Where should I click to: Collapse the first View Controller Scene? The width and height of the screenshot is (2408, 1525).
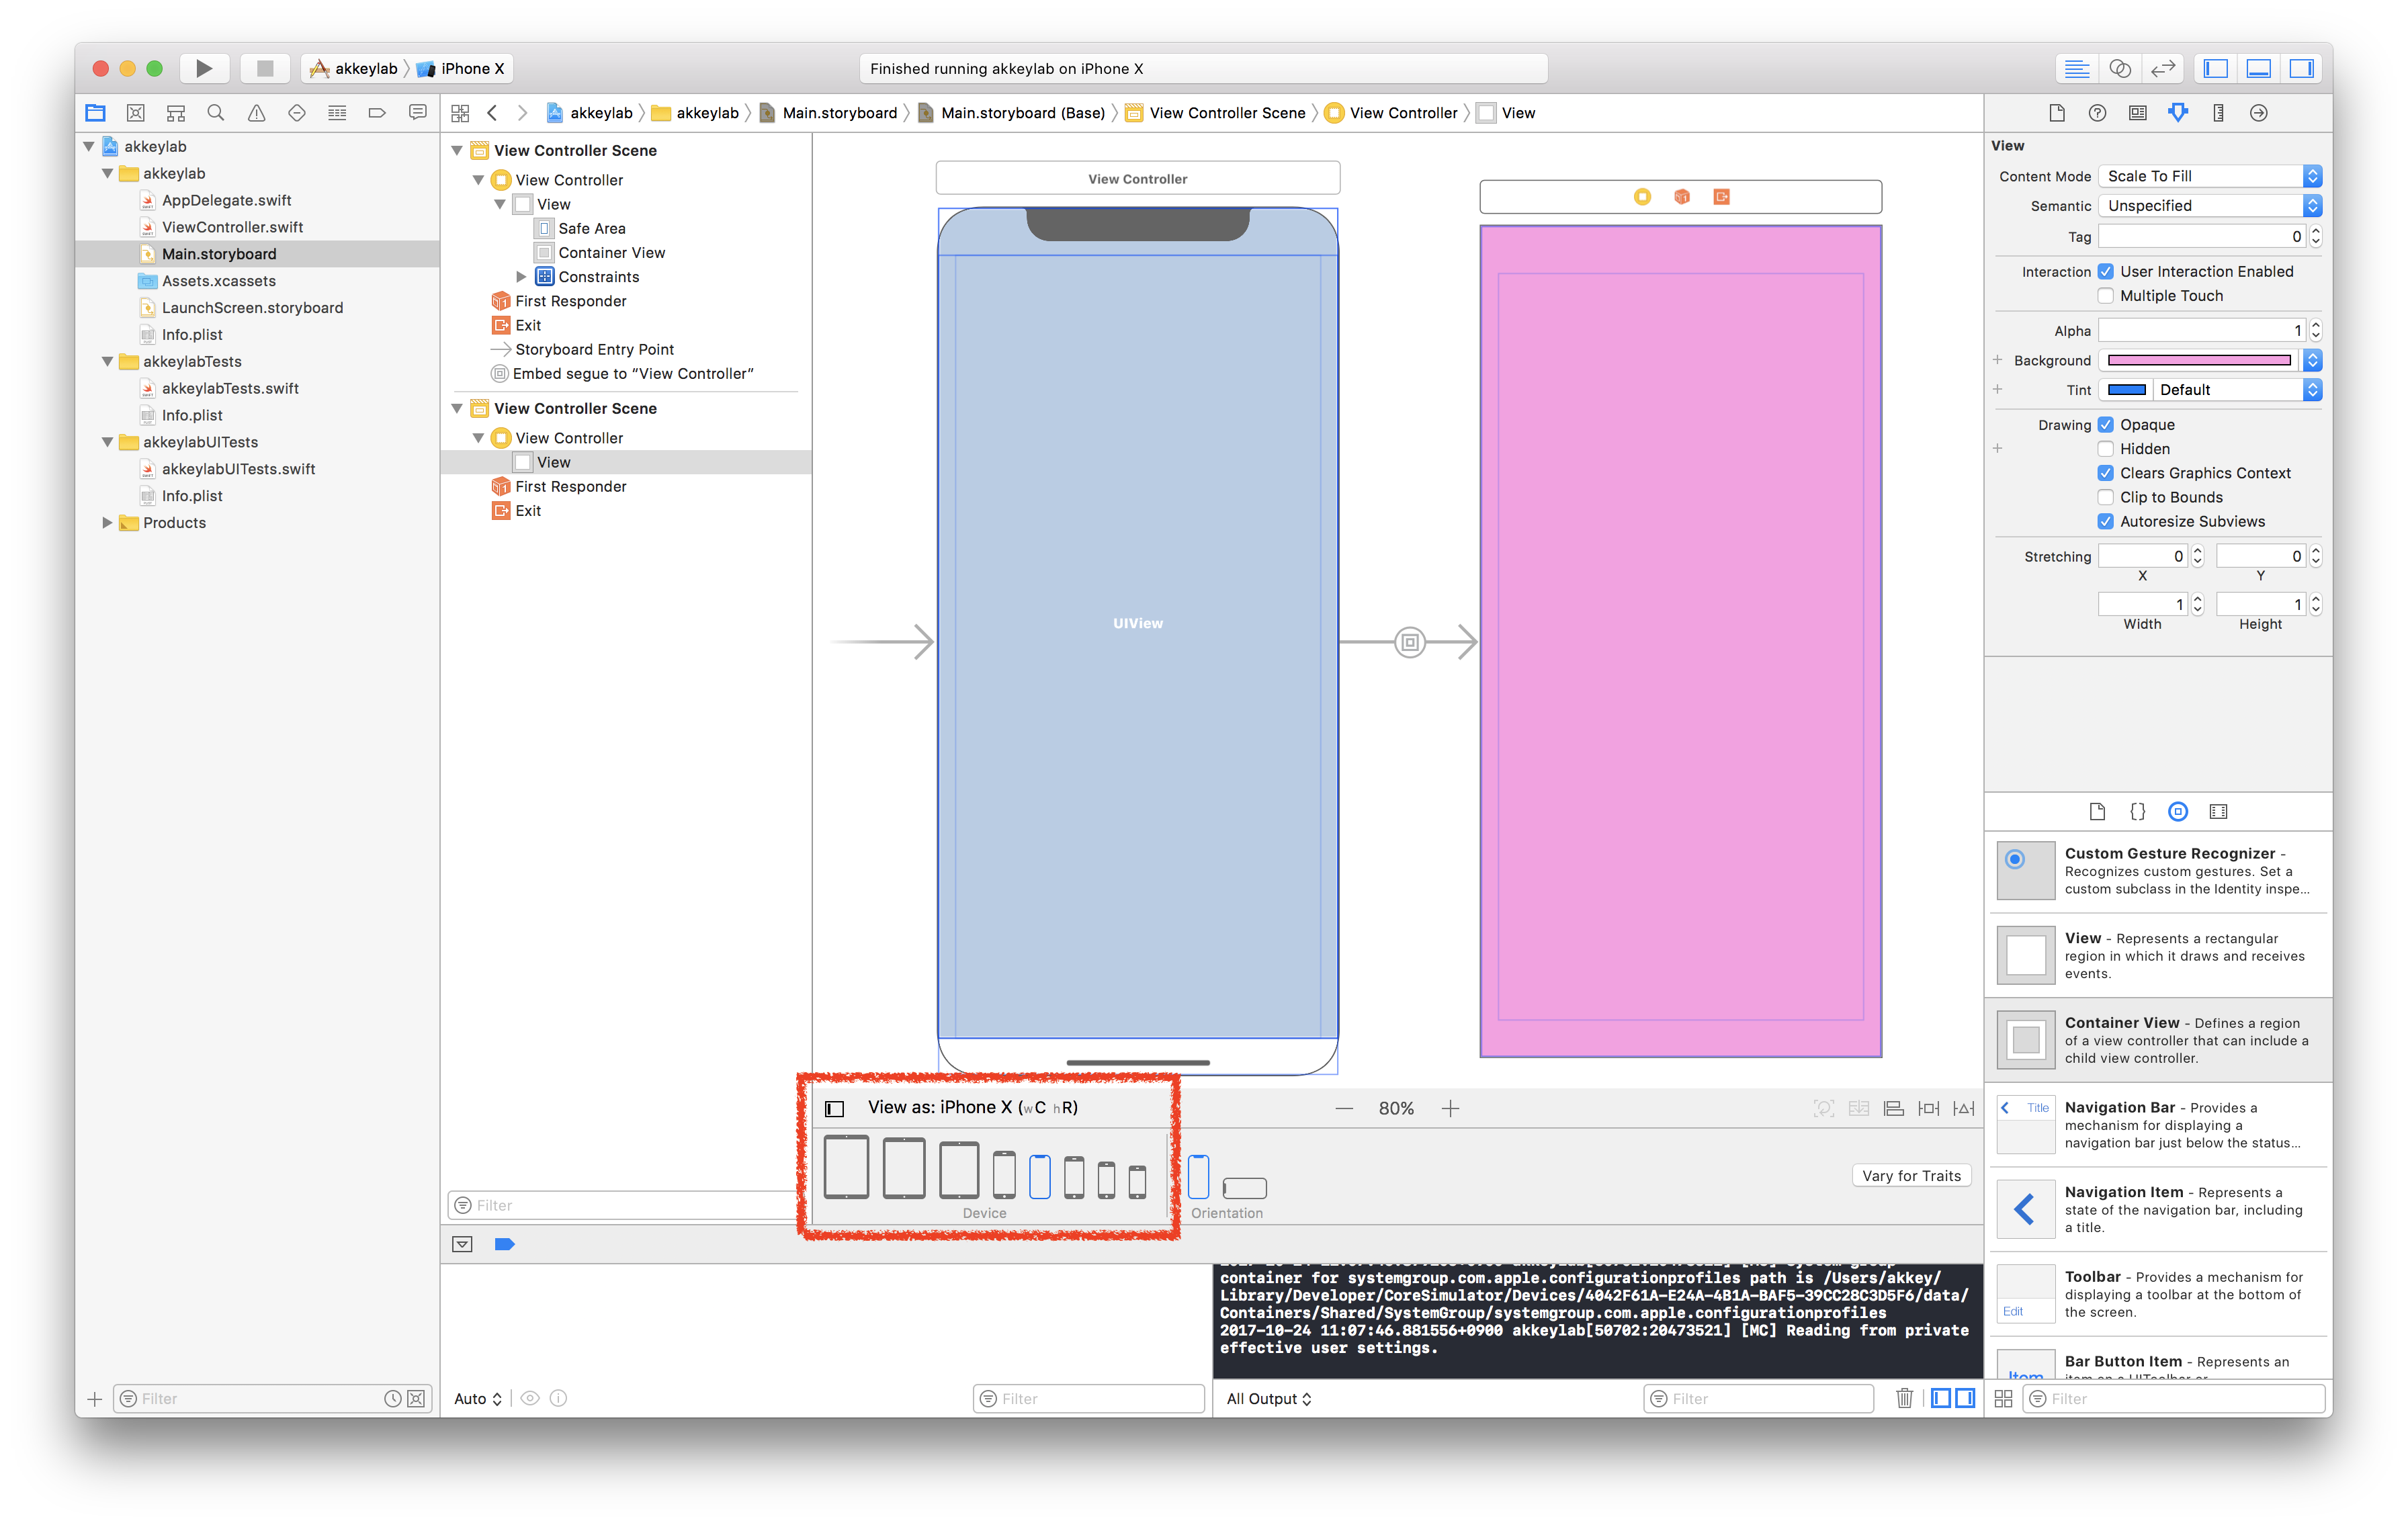(x=457, y=150)
